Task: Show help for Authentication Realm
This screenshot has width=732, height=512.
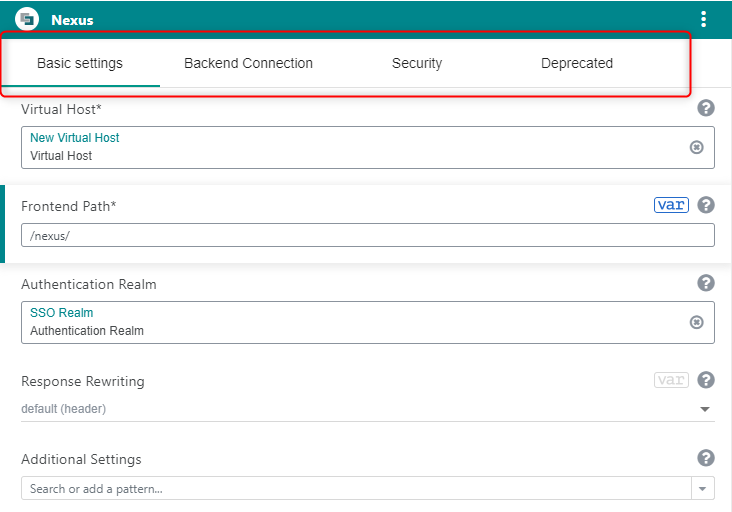Action: coord(706,283)
